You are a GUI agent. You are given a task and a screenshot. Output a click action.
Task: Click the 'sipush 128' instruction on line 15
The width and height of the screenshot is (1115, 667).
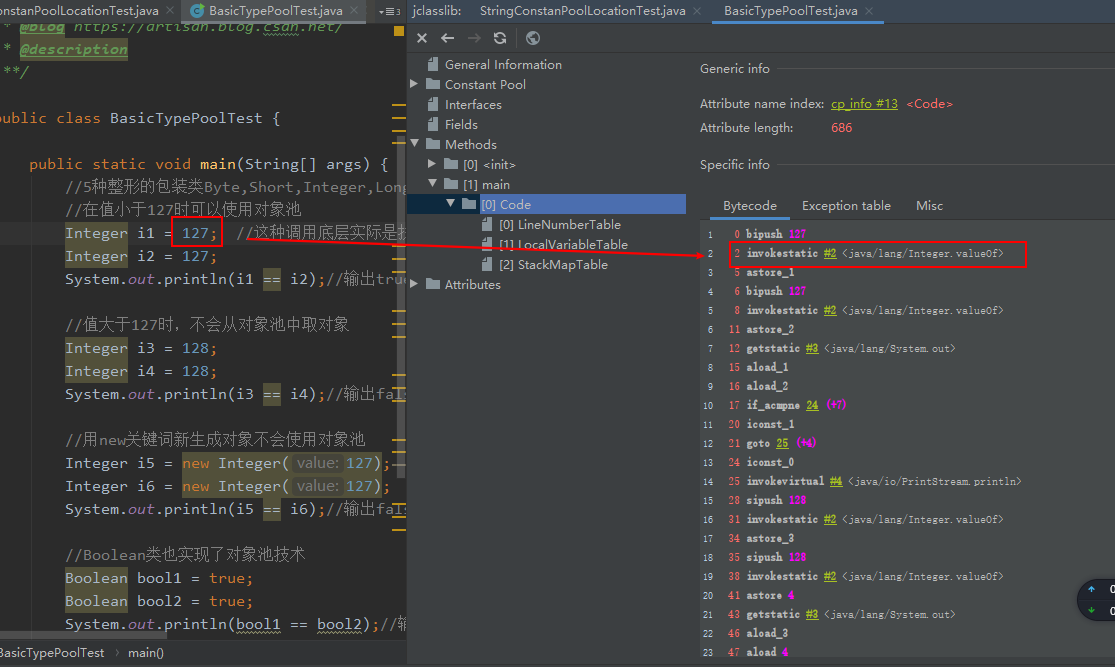click(x=776, y=500)
